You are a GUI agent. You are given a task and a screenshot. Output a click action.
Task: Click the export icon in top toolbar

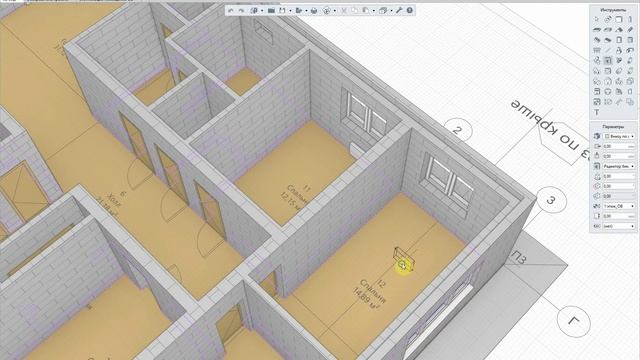point(299,11)
